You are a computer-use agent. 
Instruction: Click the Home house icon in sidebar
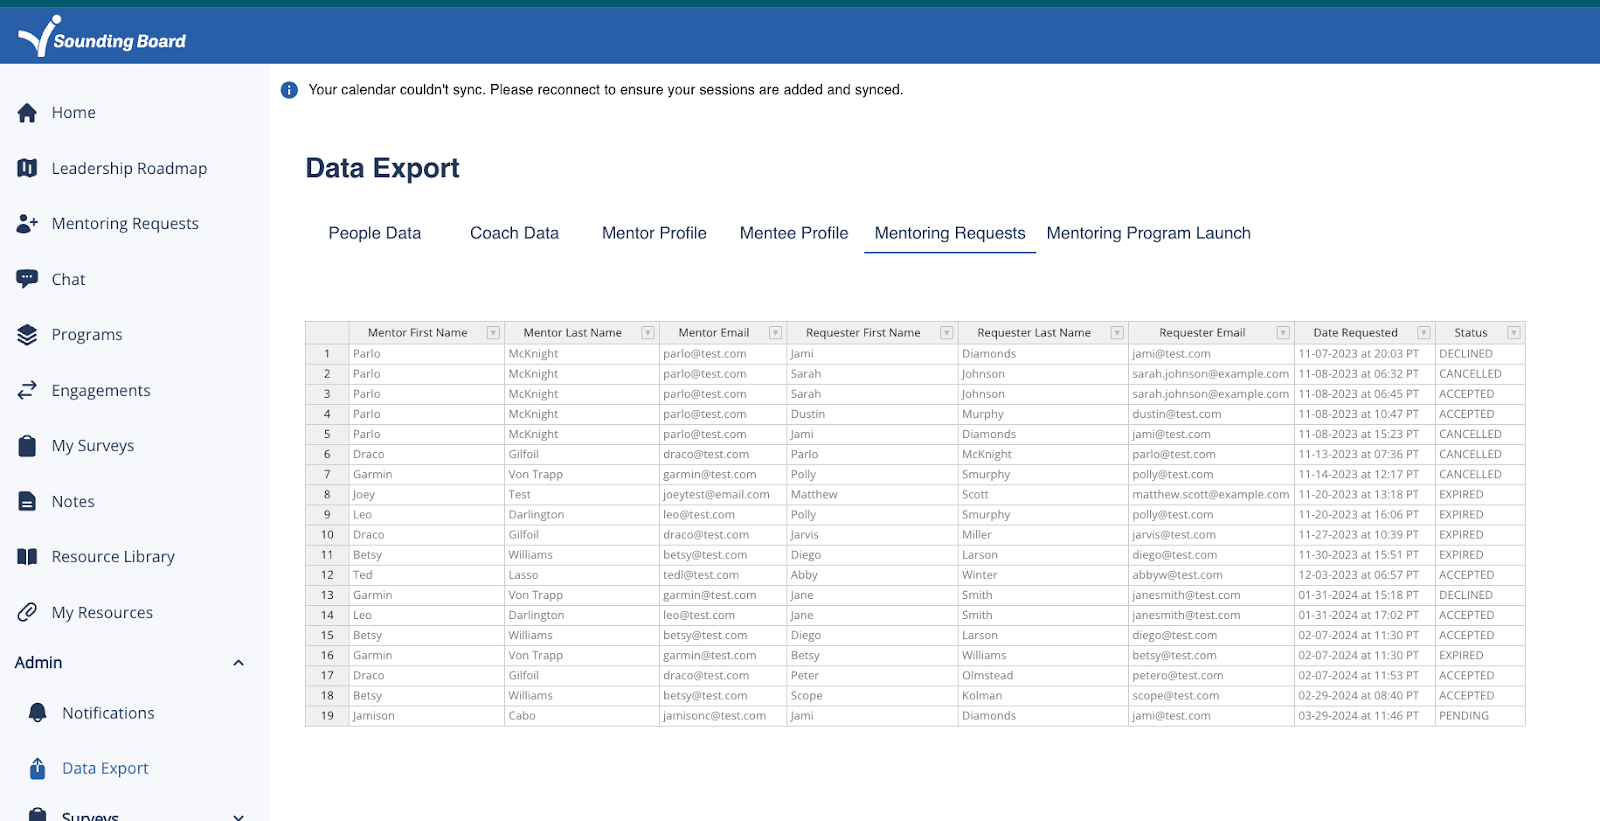[27, 113]
